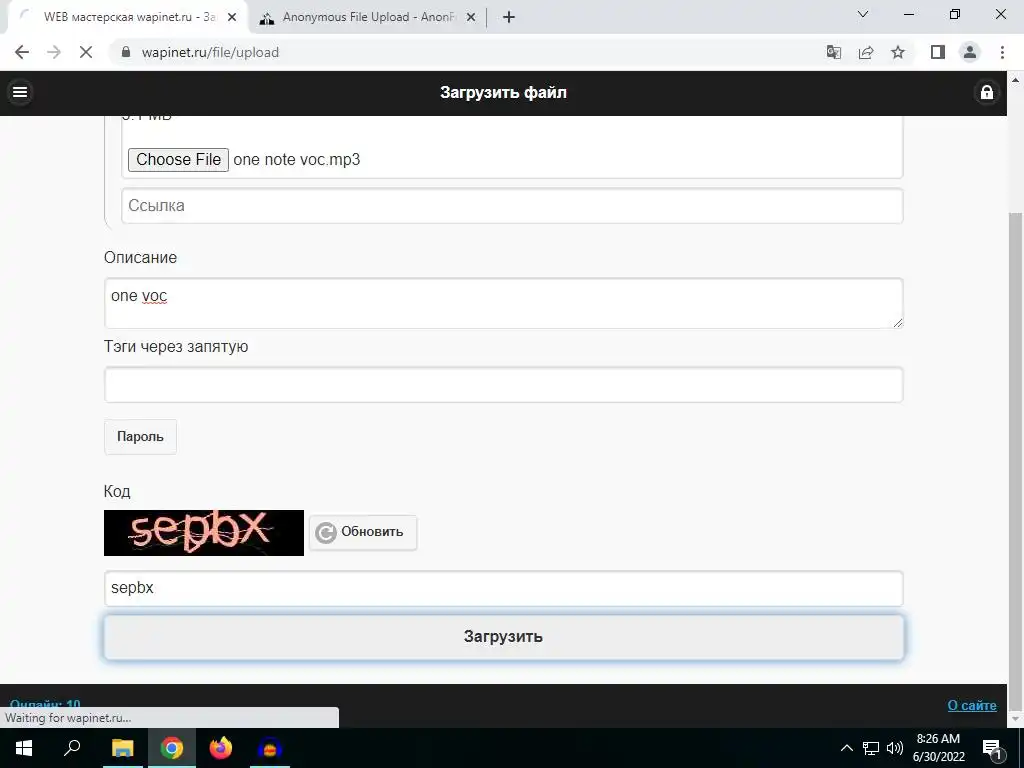Image resolution: width=1024 pixels, height=768 pixels.
Task: Open a new browser tab with plus
Action: [x=509, y=17]
